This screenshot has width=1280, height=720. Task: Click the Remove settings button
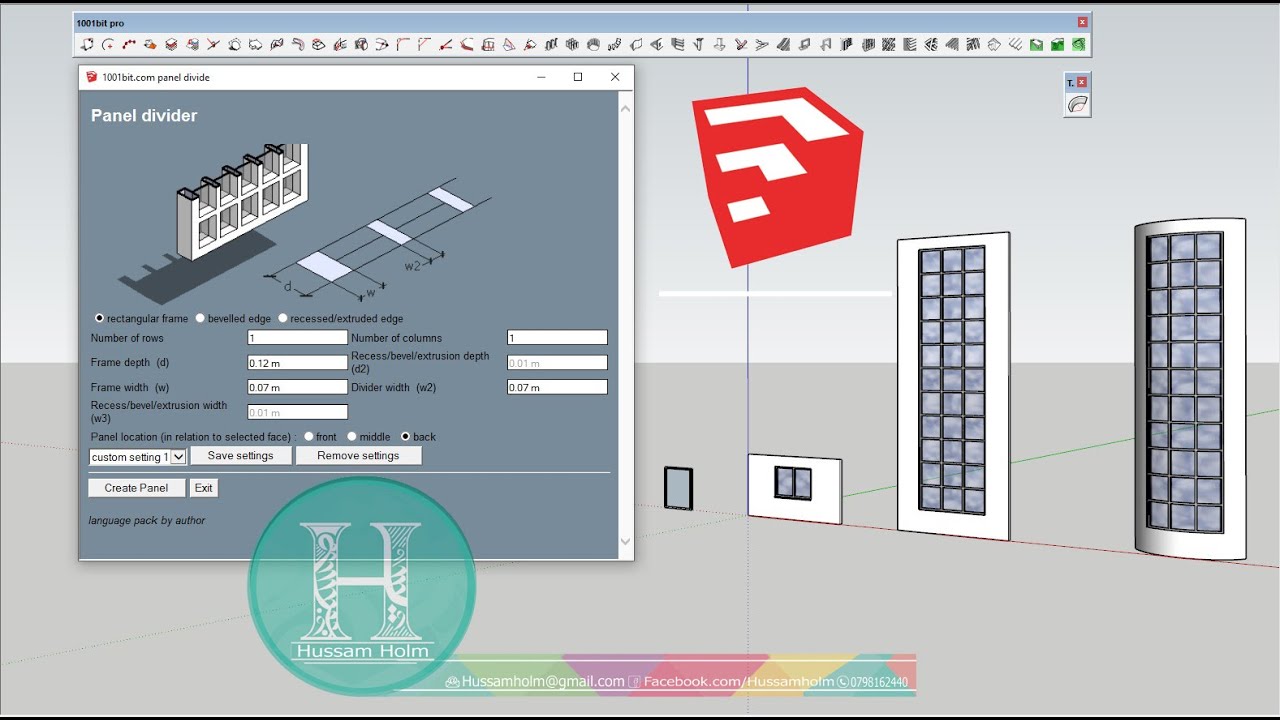coord(358,456)
